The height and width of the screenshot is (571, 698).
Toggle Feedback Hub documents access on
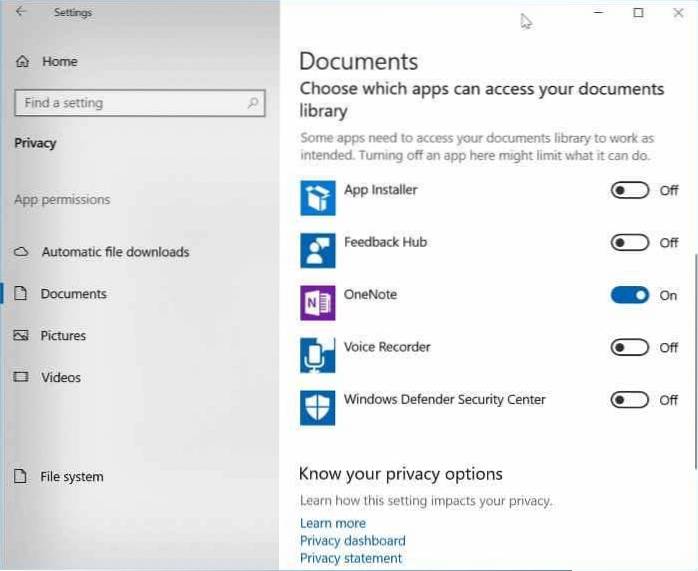630,242
